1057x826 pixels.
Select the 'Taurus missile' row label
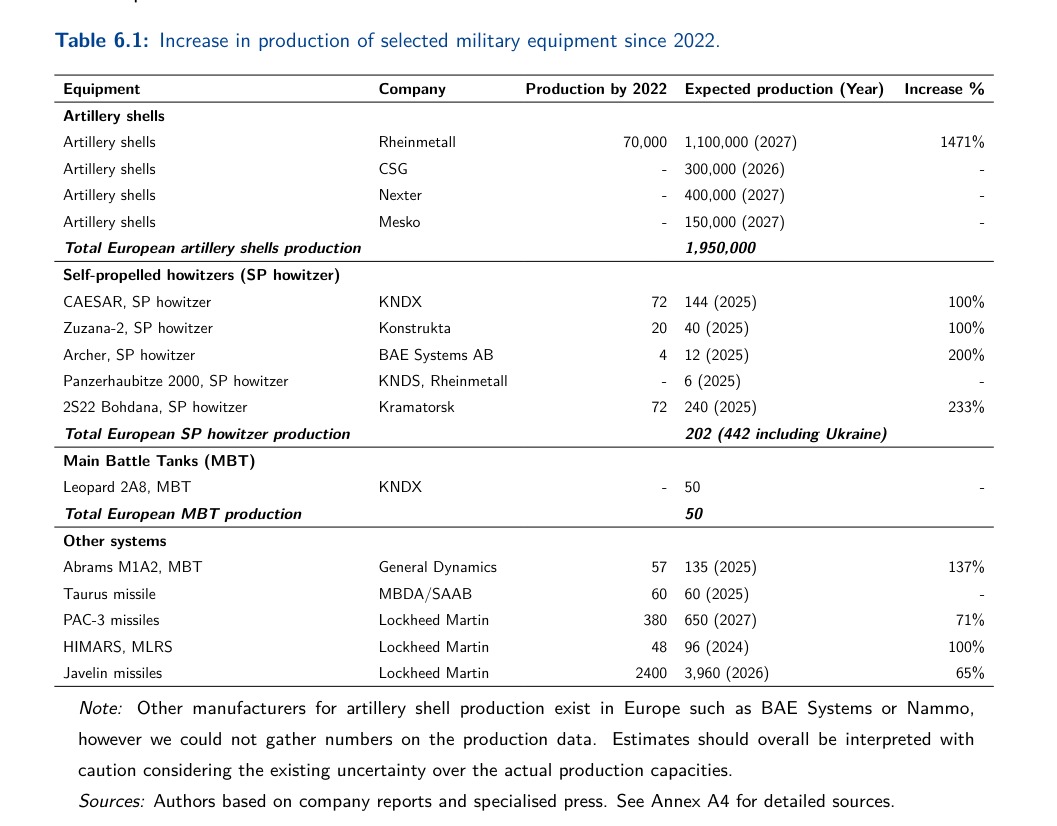click(109, 594)
